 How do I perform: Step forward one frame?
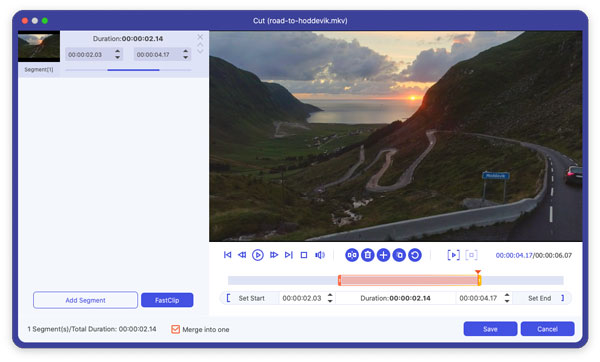[274, 255]
